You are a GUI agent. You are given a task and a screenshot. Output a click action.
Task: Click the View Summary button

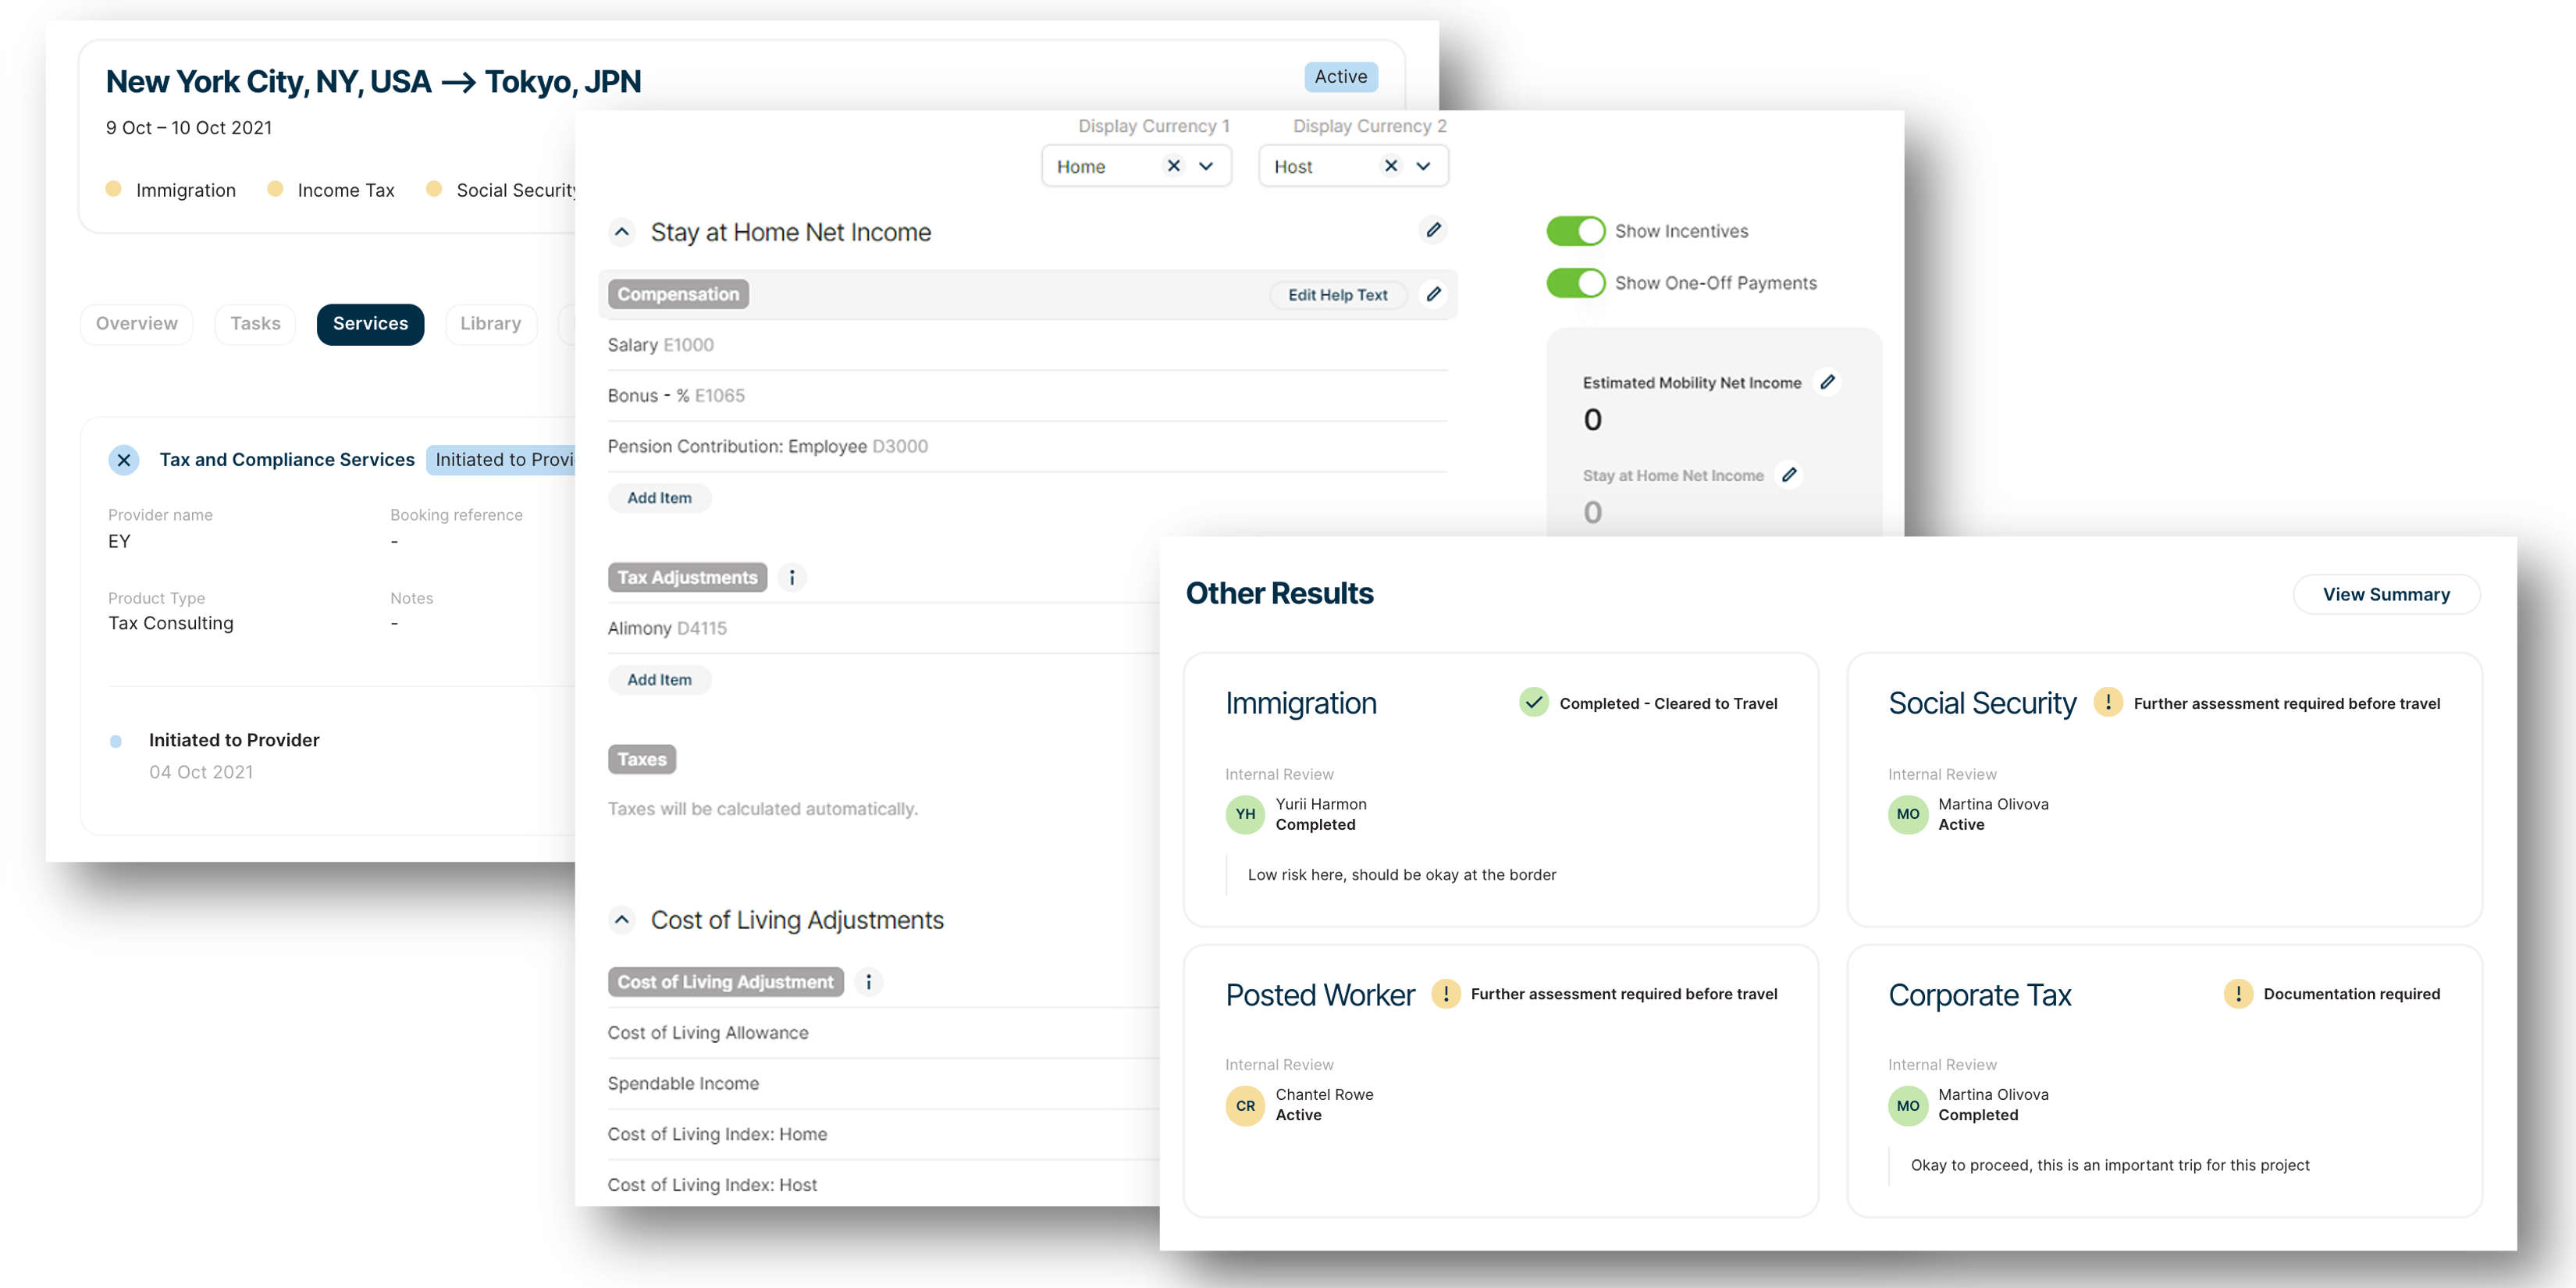[x=2386, y=593]
